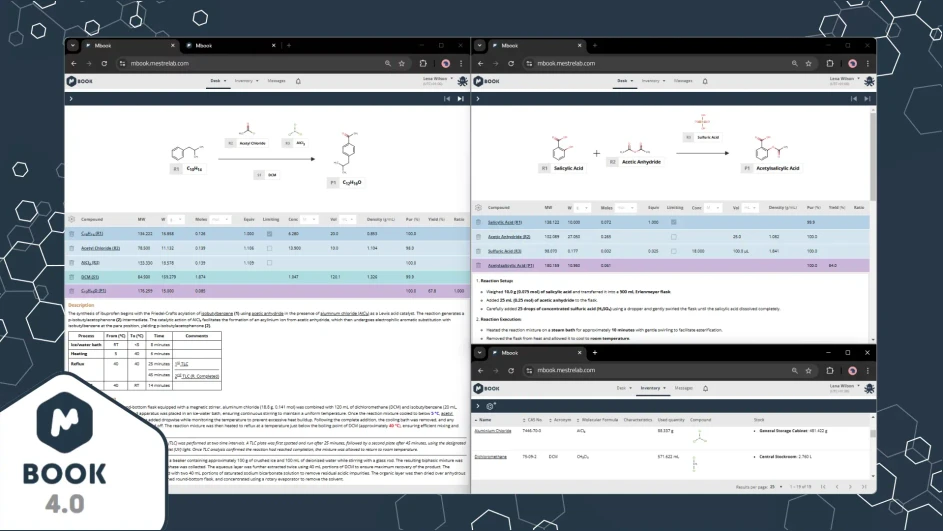Uncheck Limiting checkbox for C10H14 (R1) row

pos(269,233)
